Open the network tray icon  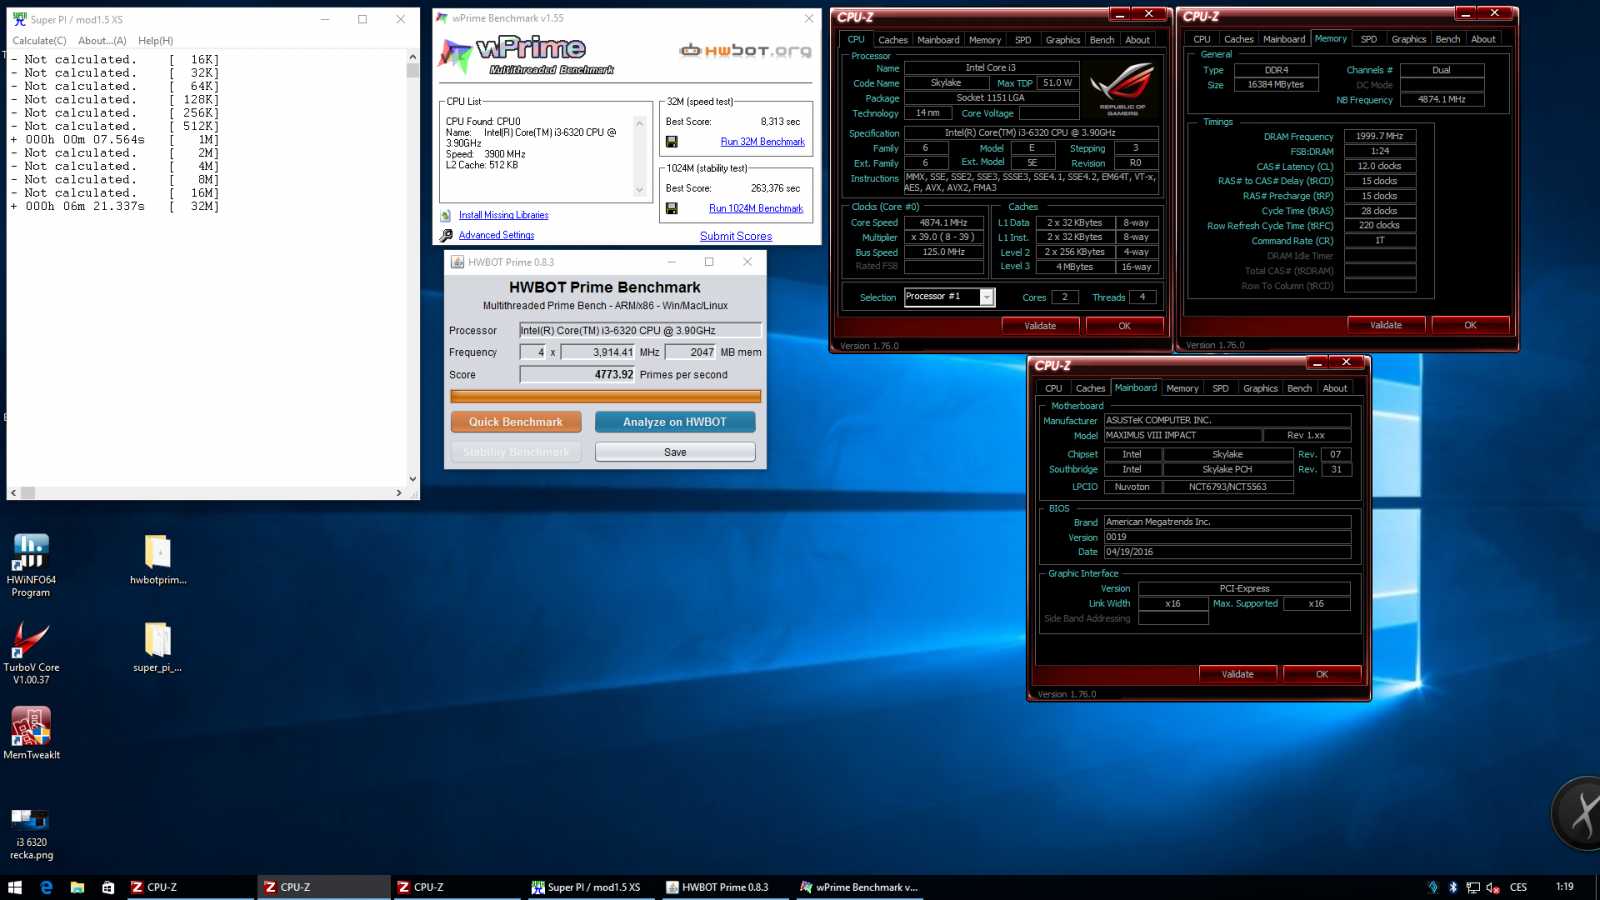point(1473,887)
